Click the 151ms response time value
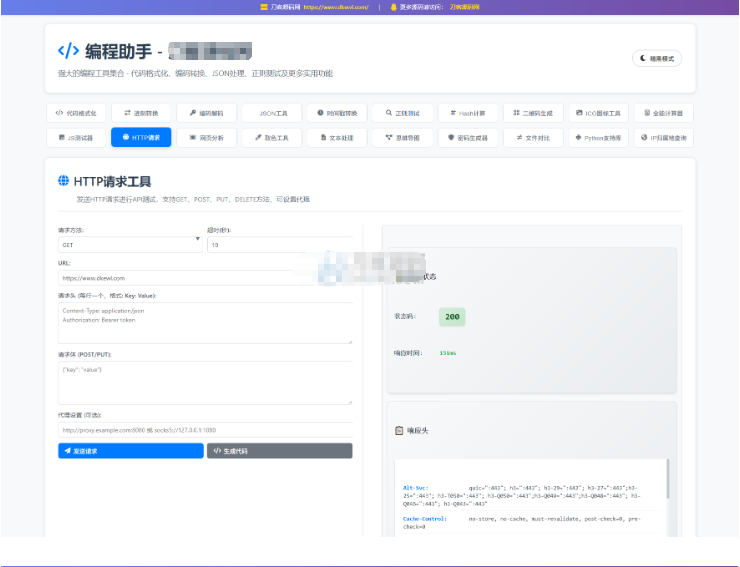This screenshot has width=740, height=567. [x=447, y=353]
